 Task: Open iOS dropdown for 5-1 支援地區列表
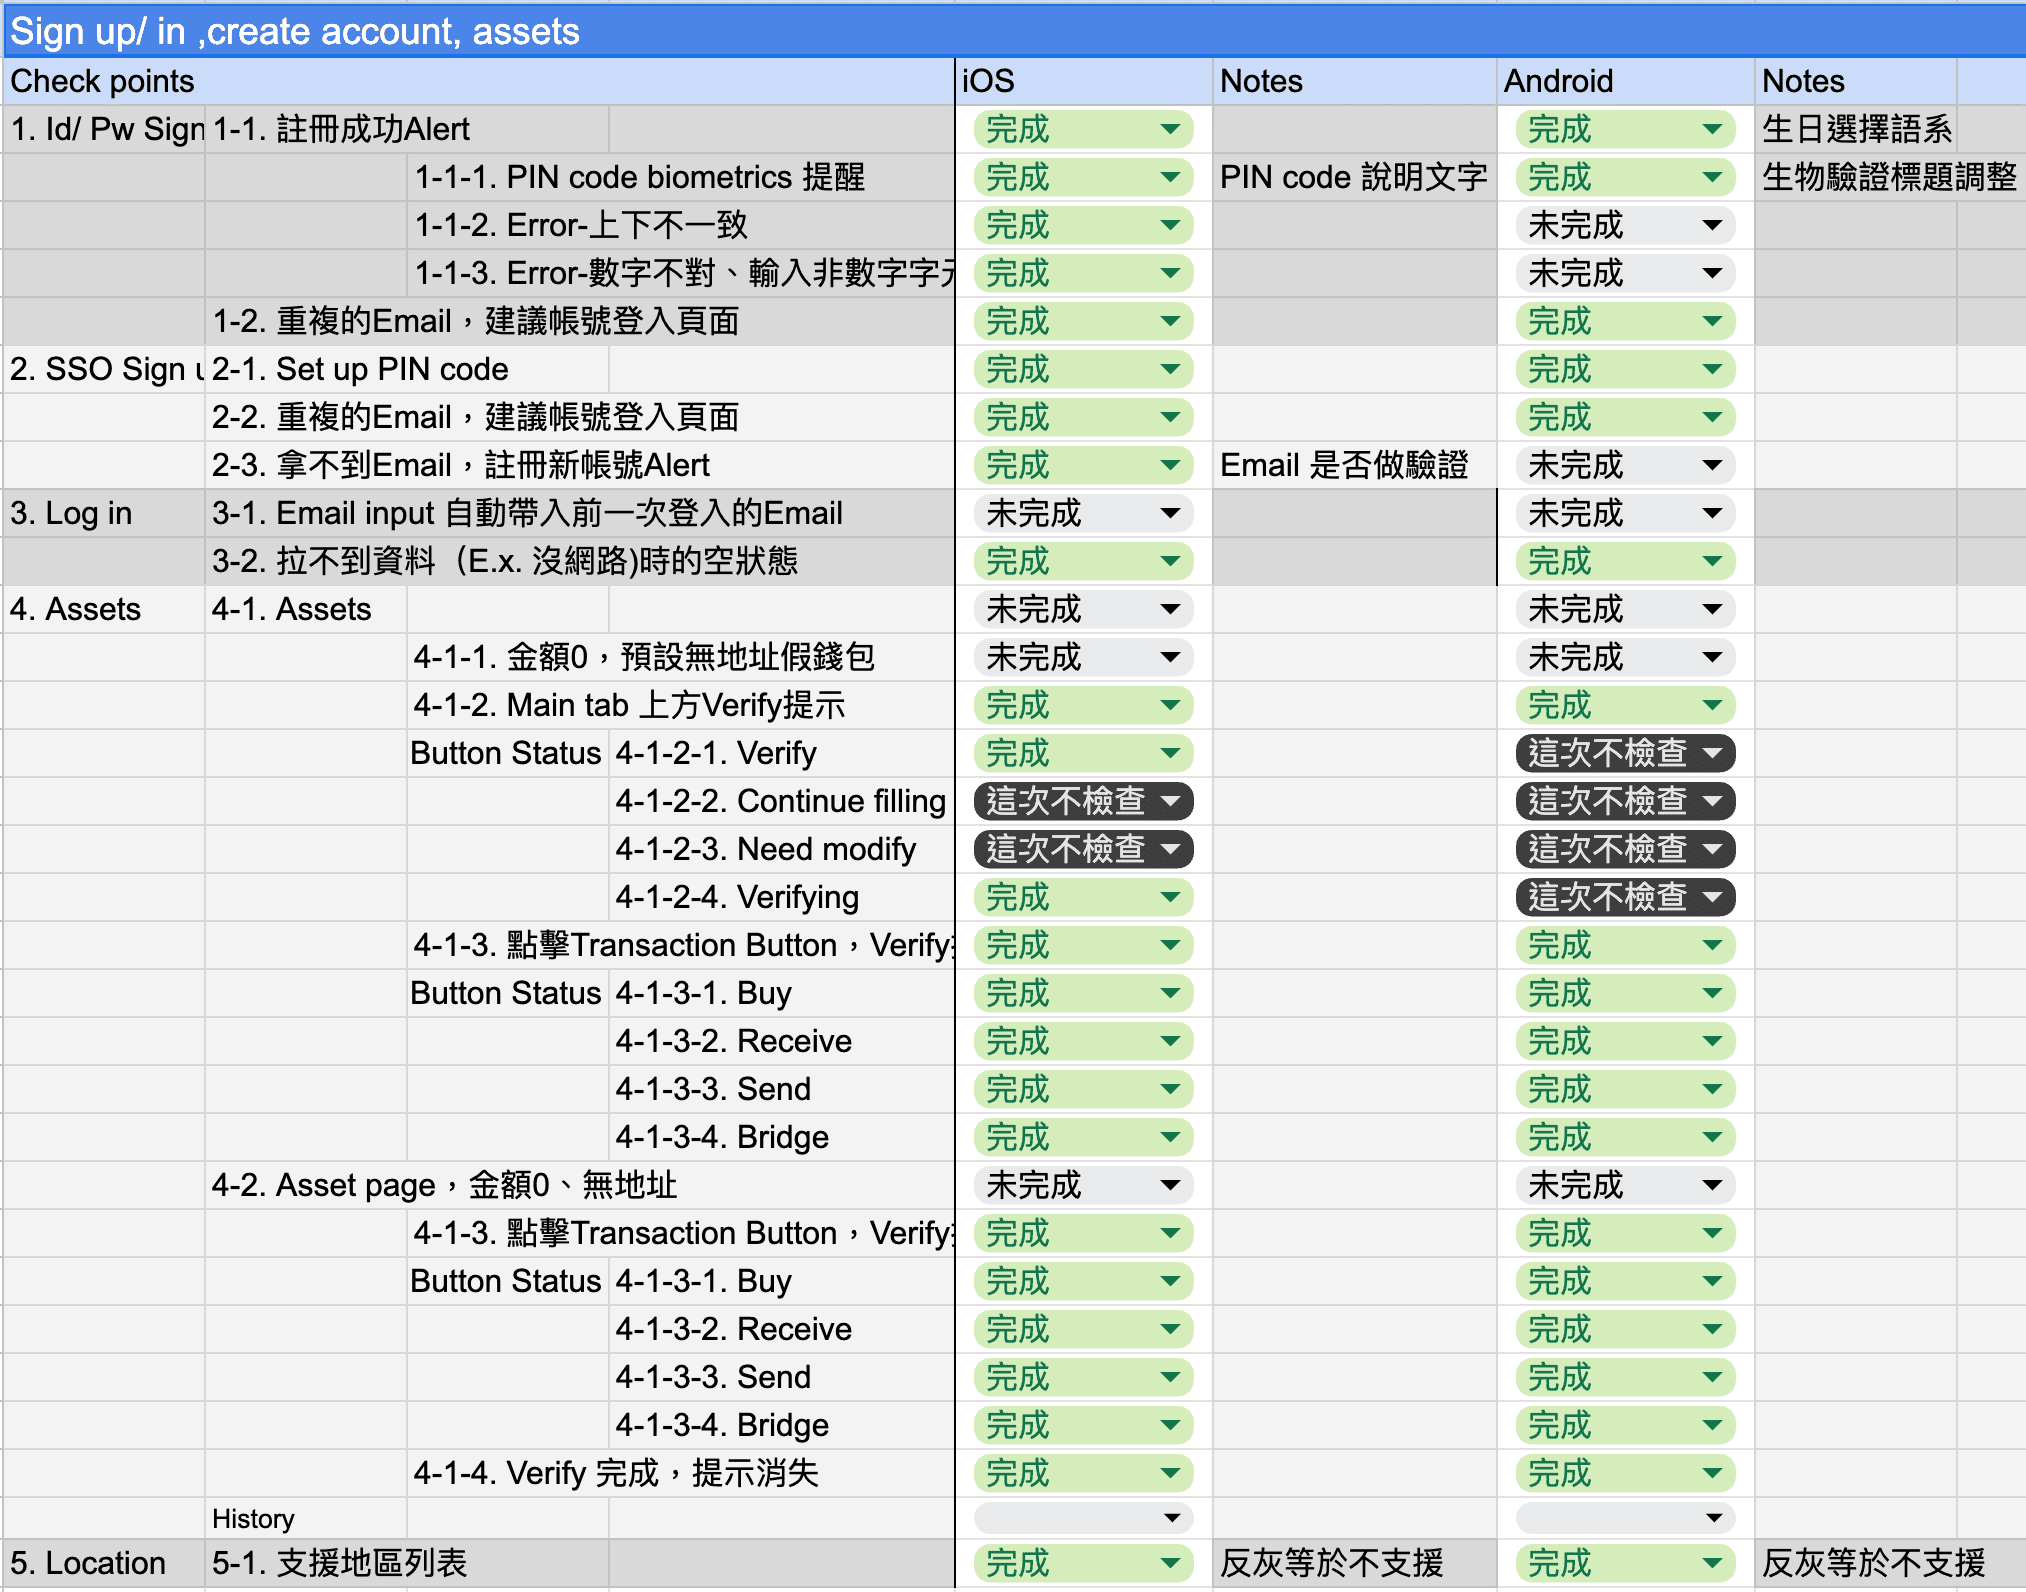pyautogui.click(x=1083, y=1564)
